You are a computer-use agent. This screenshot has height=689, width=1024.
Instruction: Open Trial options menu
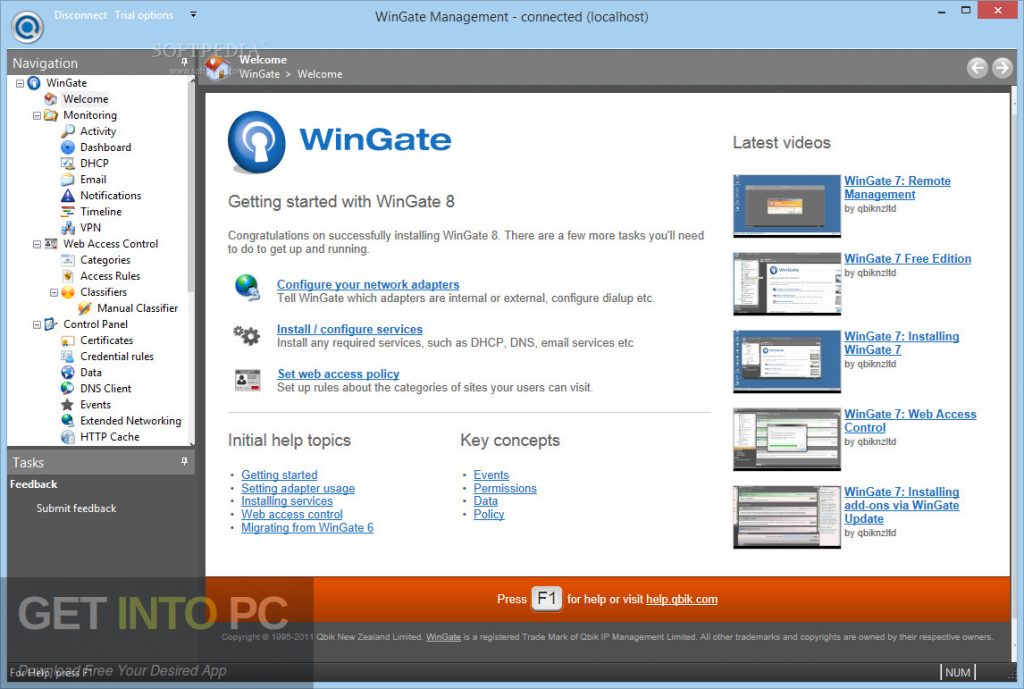pyautogui.click(x=144, y=15)
